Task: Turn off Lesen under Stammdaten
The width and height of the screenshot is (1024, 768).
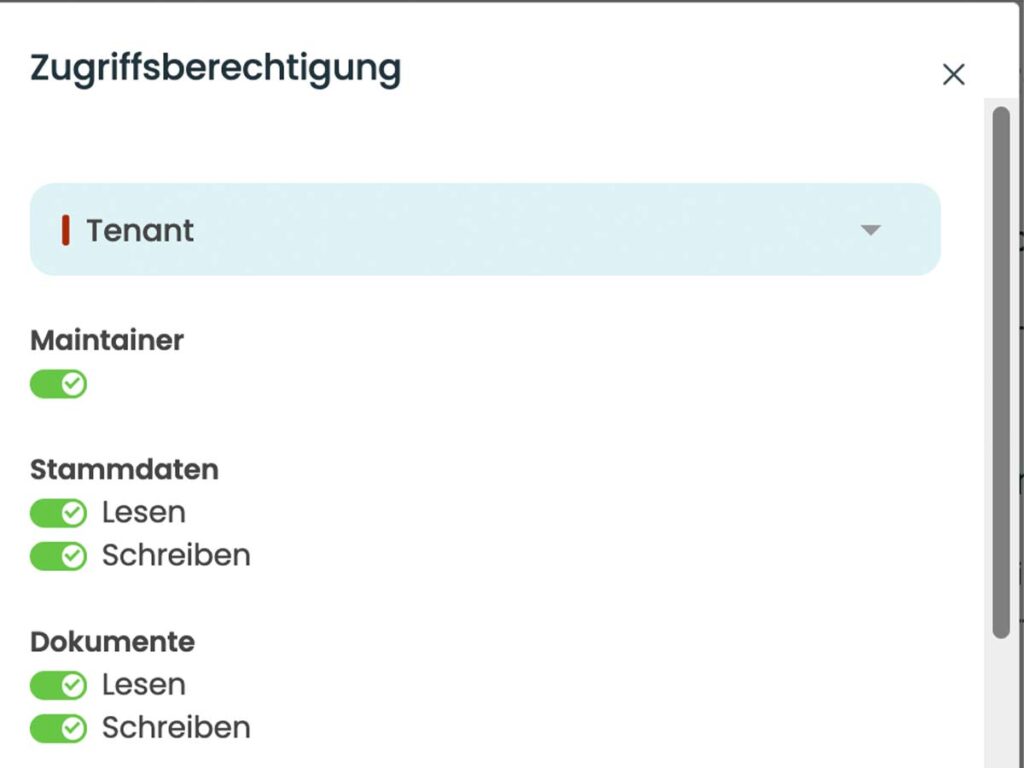Action: pyautogui.click(x=58, y=513)
